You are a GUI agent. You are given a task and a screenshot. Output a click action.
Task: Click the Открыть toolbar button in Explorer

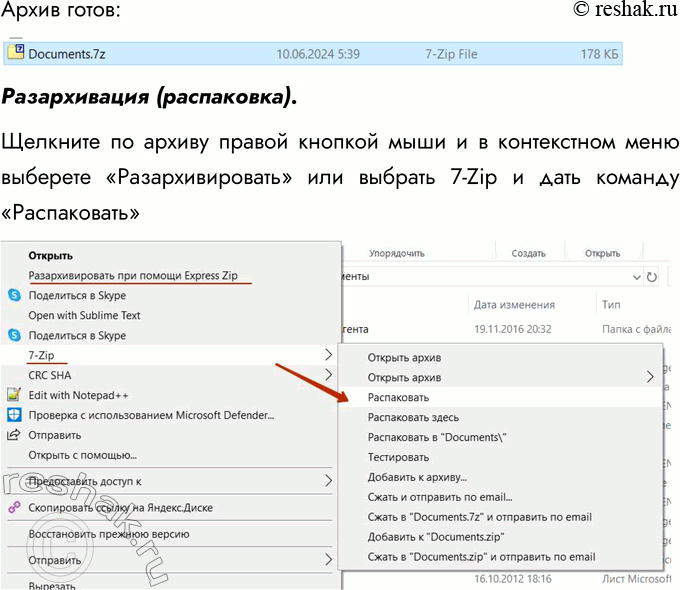(x=602, y=253)
